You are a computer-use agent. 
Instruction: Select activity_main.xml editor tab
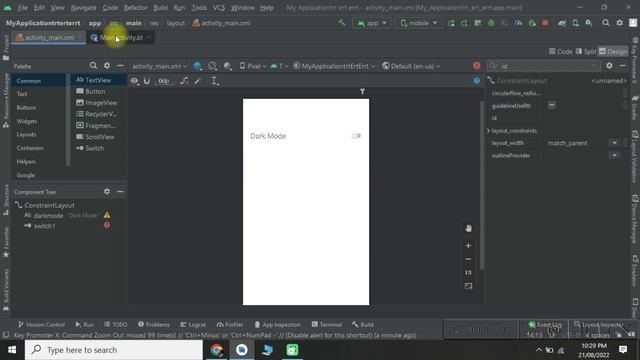[x=49, y=38]
